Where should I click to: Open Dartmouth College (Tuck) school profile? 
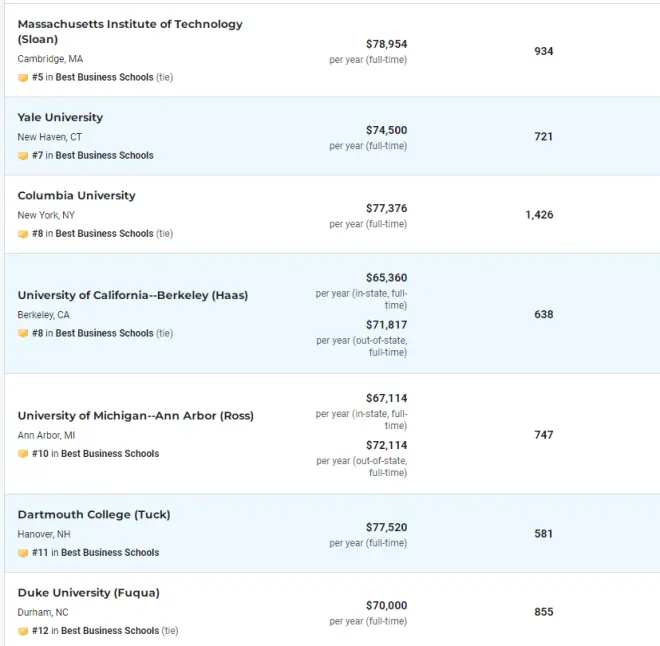tap(94, 515)
